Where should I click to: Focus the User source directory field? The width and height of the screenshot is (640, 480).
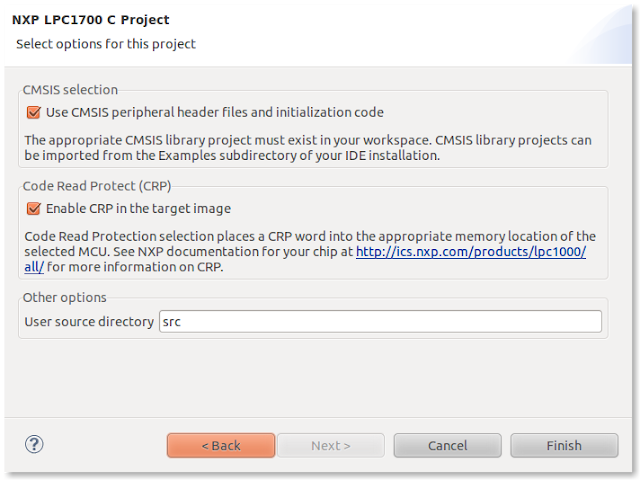point(380,322)
